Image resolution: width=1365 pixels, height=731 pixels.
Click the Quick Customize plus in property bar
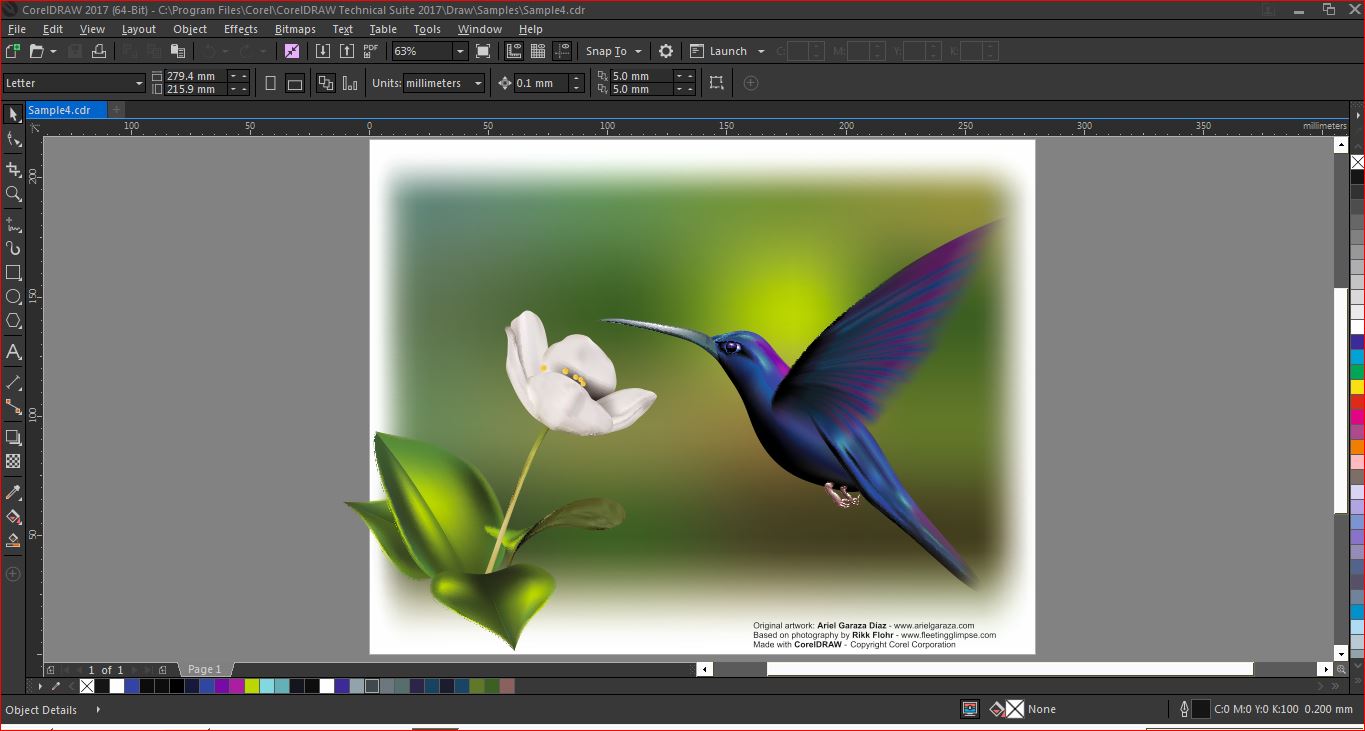click(x=751, y=83)
